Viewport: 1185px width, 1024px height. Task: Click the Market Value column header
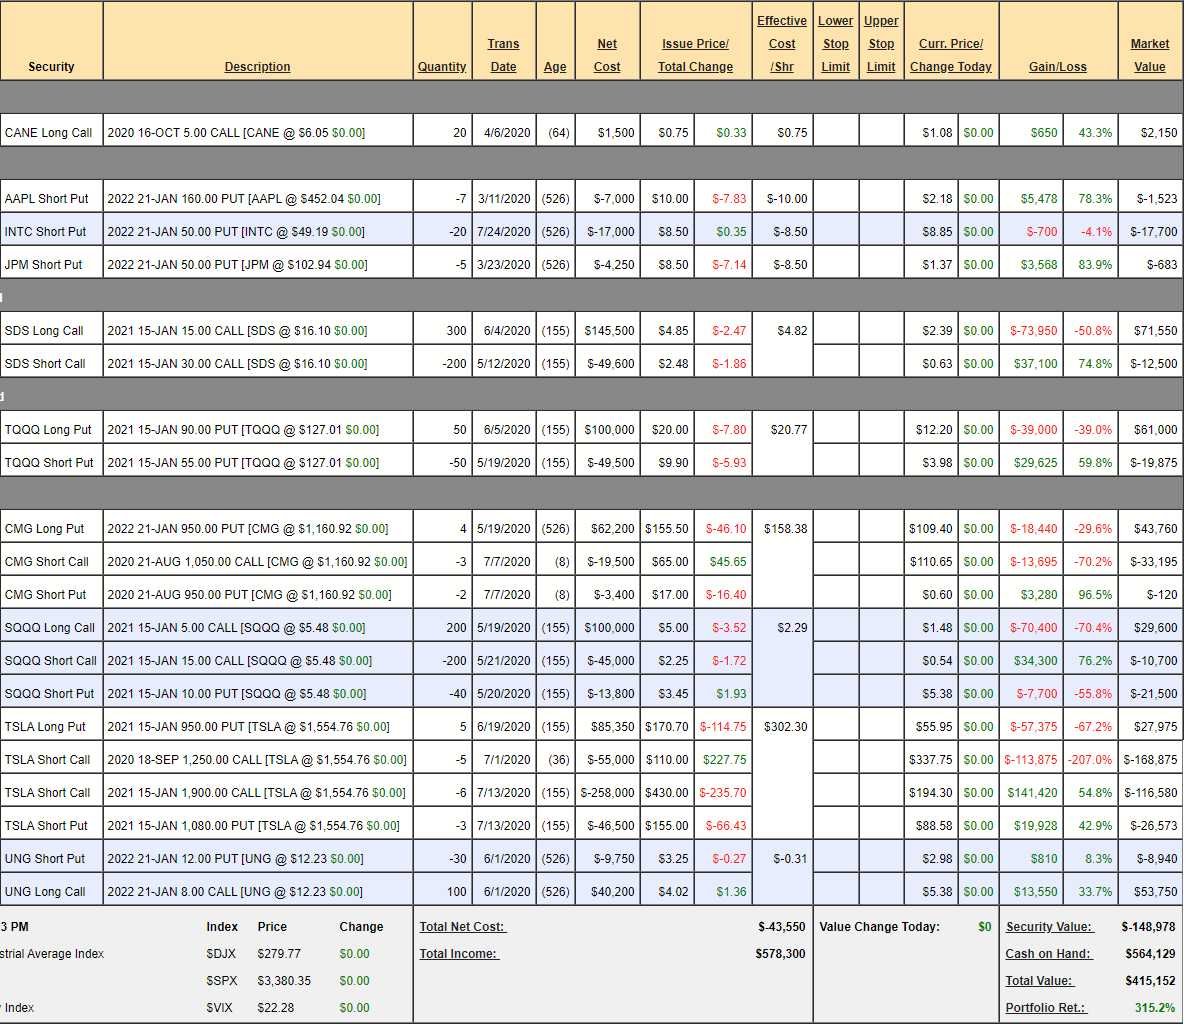pyautogui.click(x=1149, y=55)
